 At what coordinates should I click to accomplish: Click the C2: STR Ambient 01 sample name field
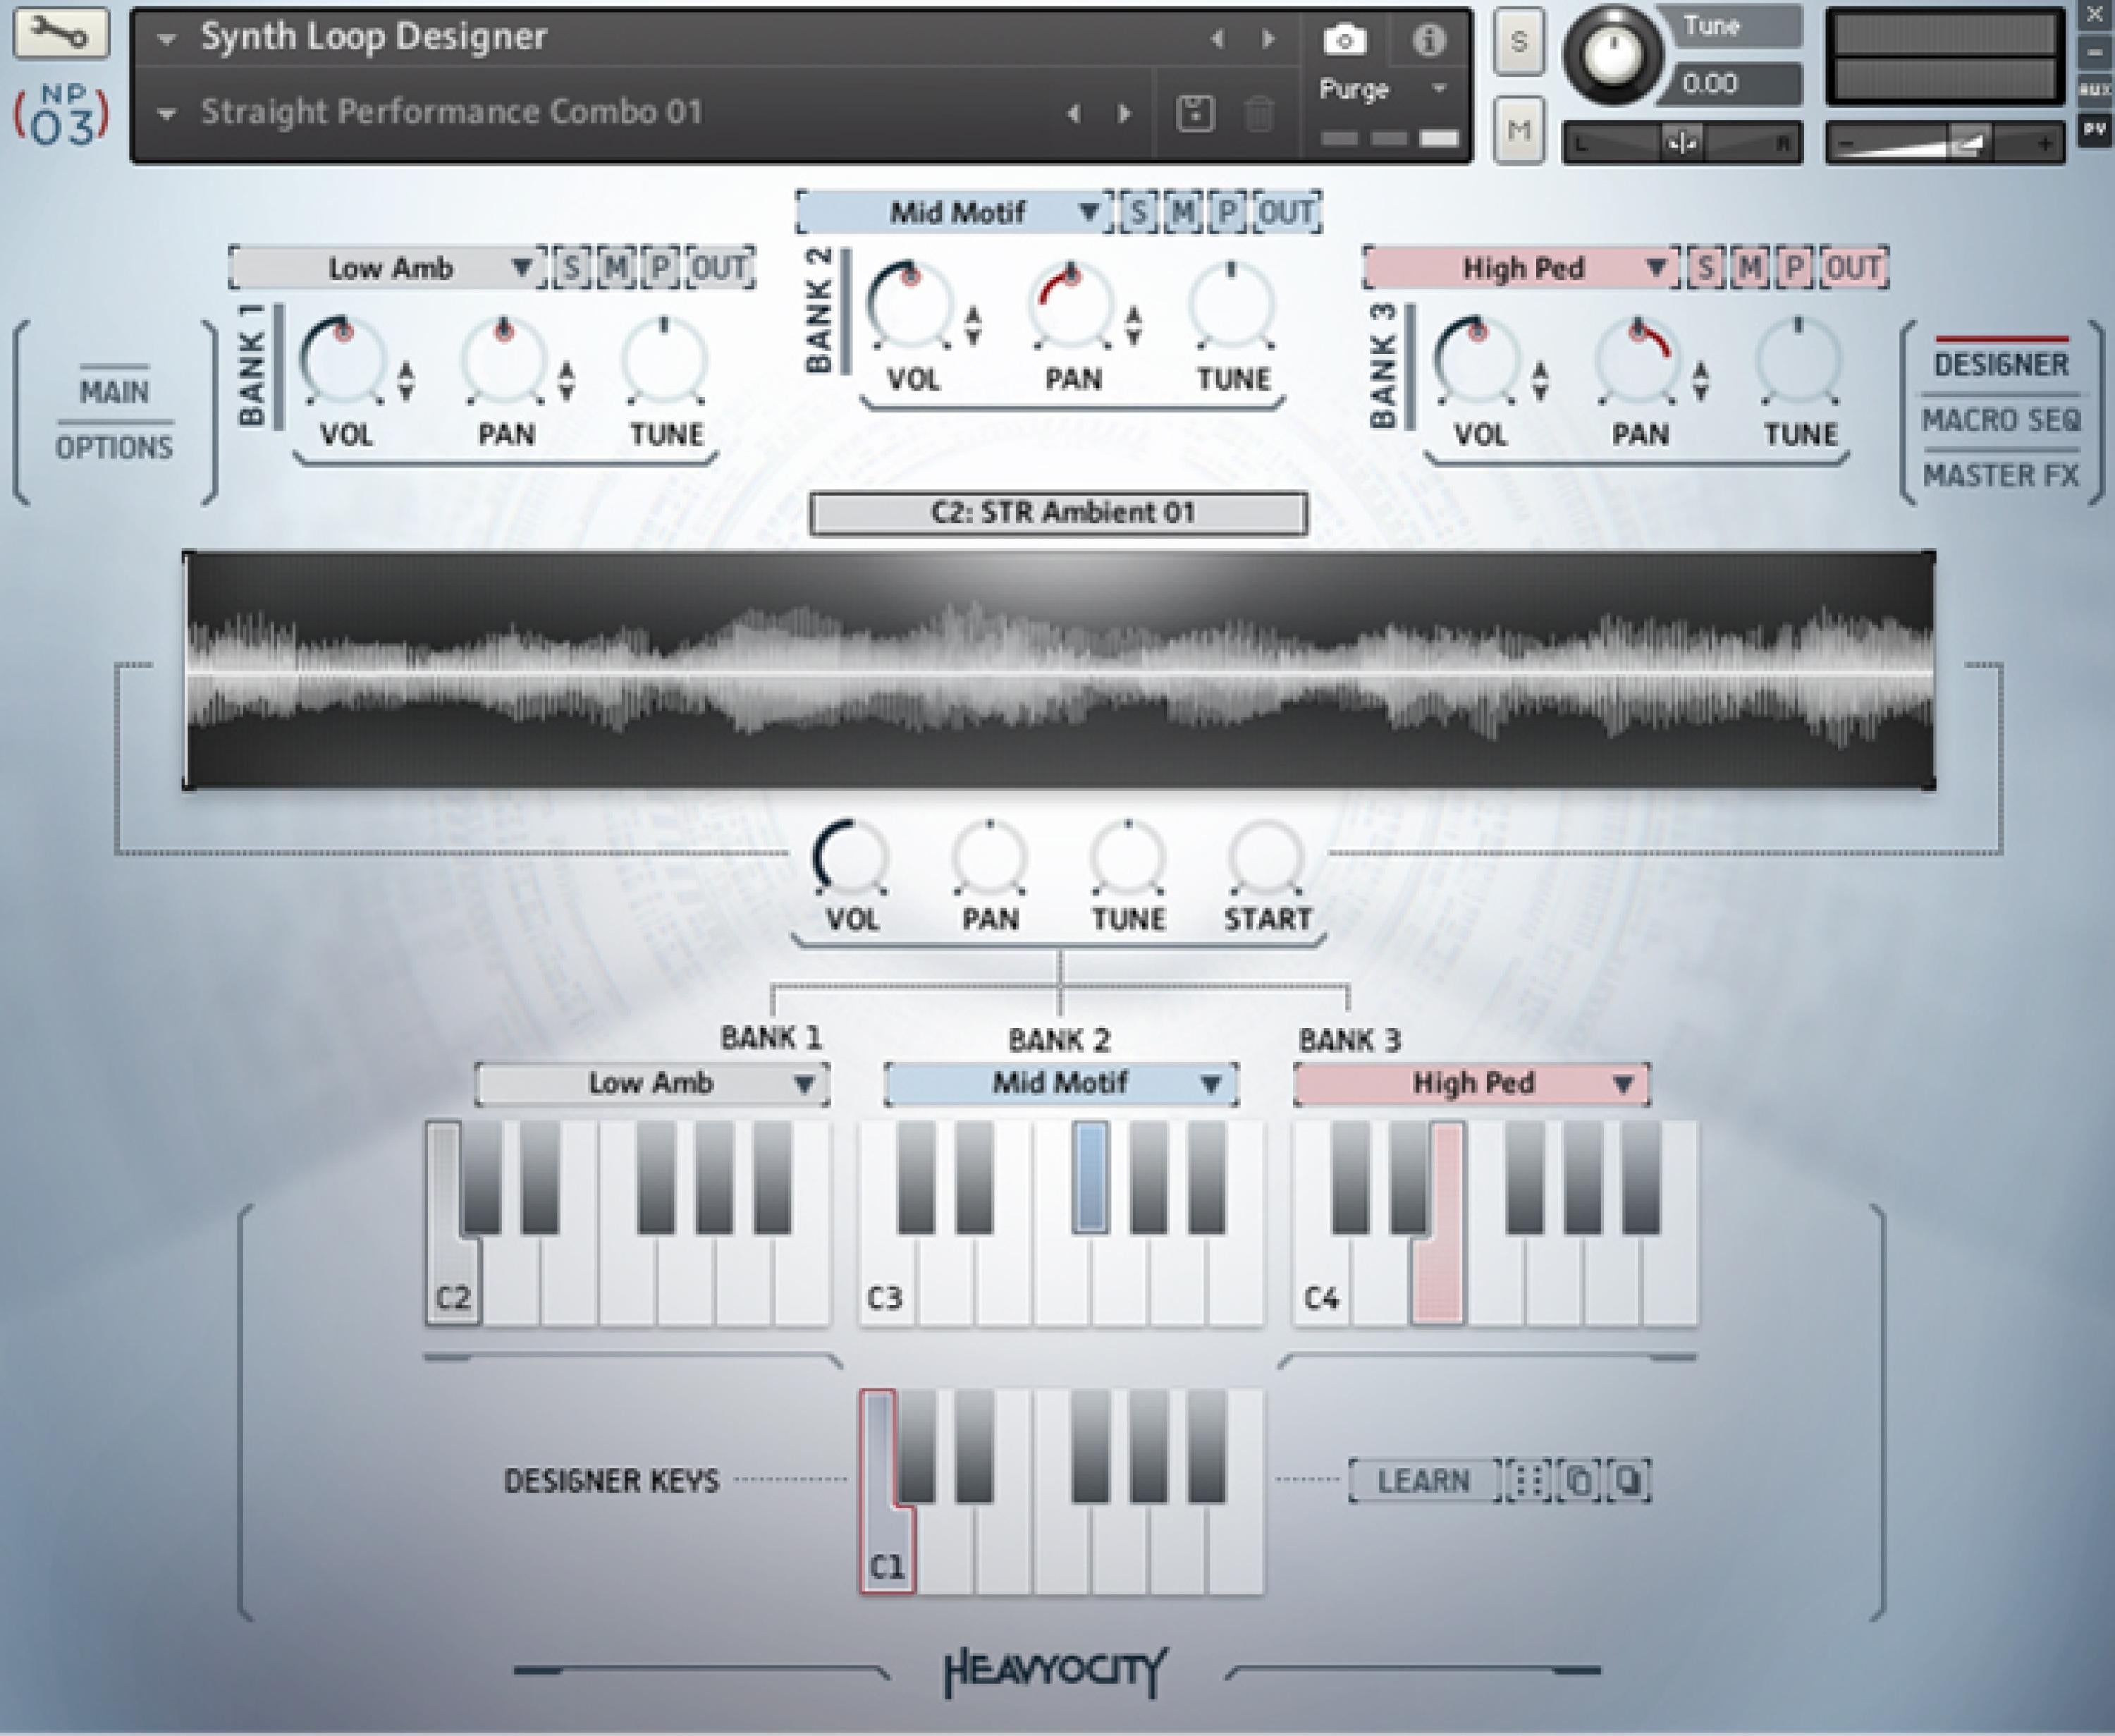pos(1059,513)
